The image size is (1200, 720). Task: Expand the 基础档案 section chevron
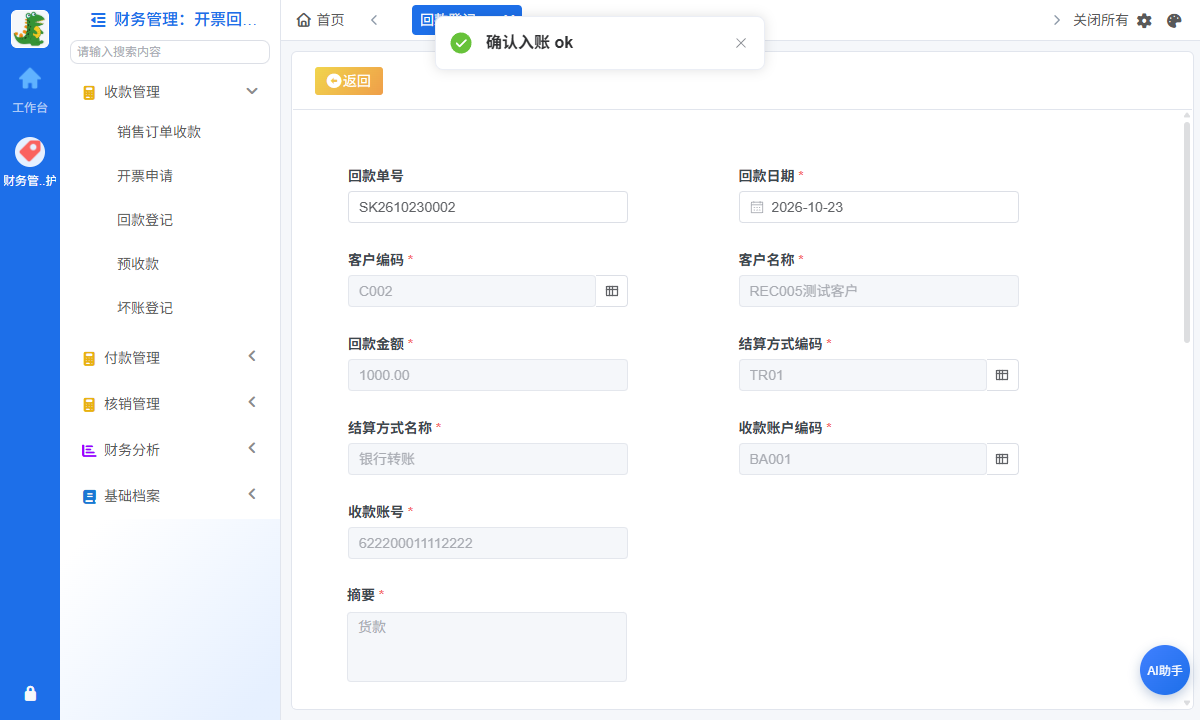tap(252, 494)
